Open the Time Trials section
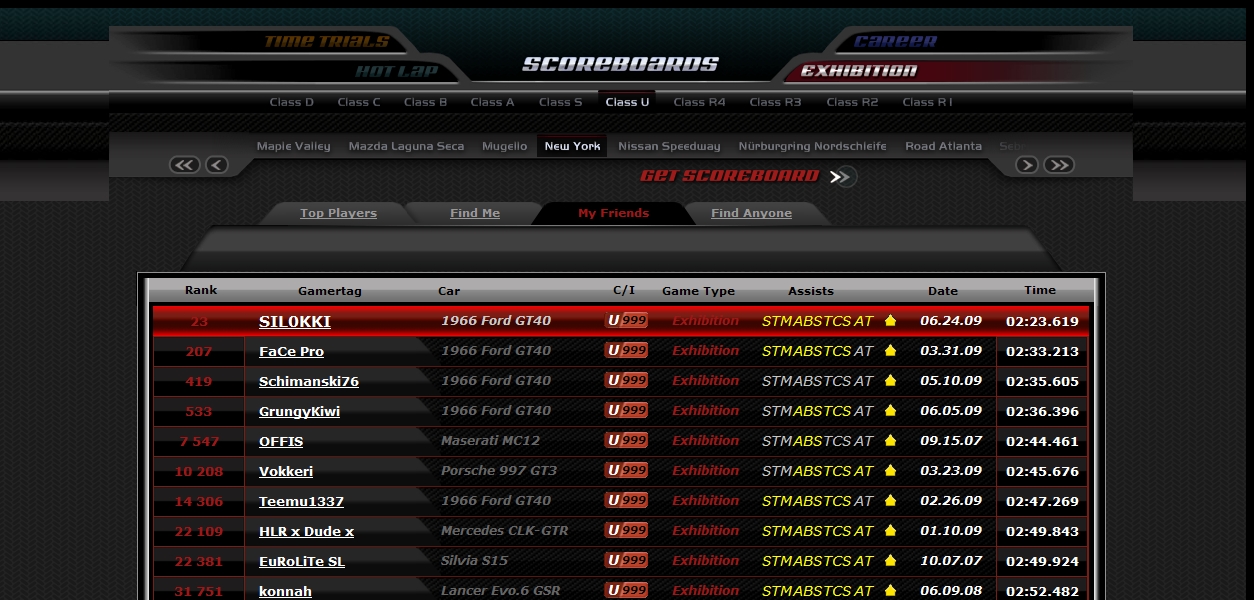Viewport: 1254px width, 600px height. [326, 42]
